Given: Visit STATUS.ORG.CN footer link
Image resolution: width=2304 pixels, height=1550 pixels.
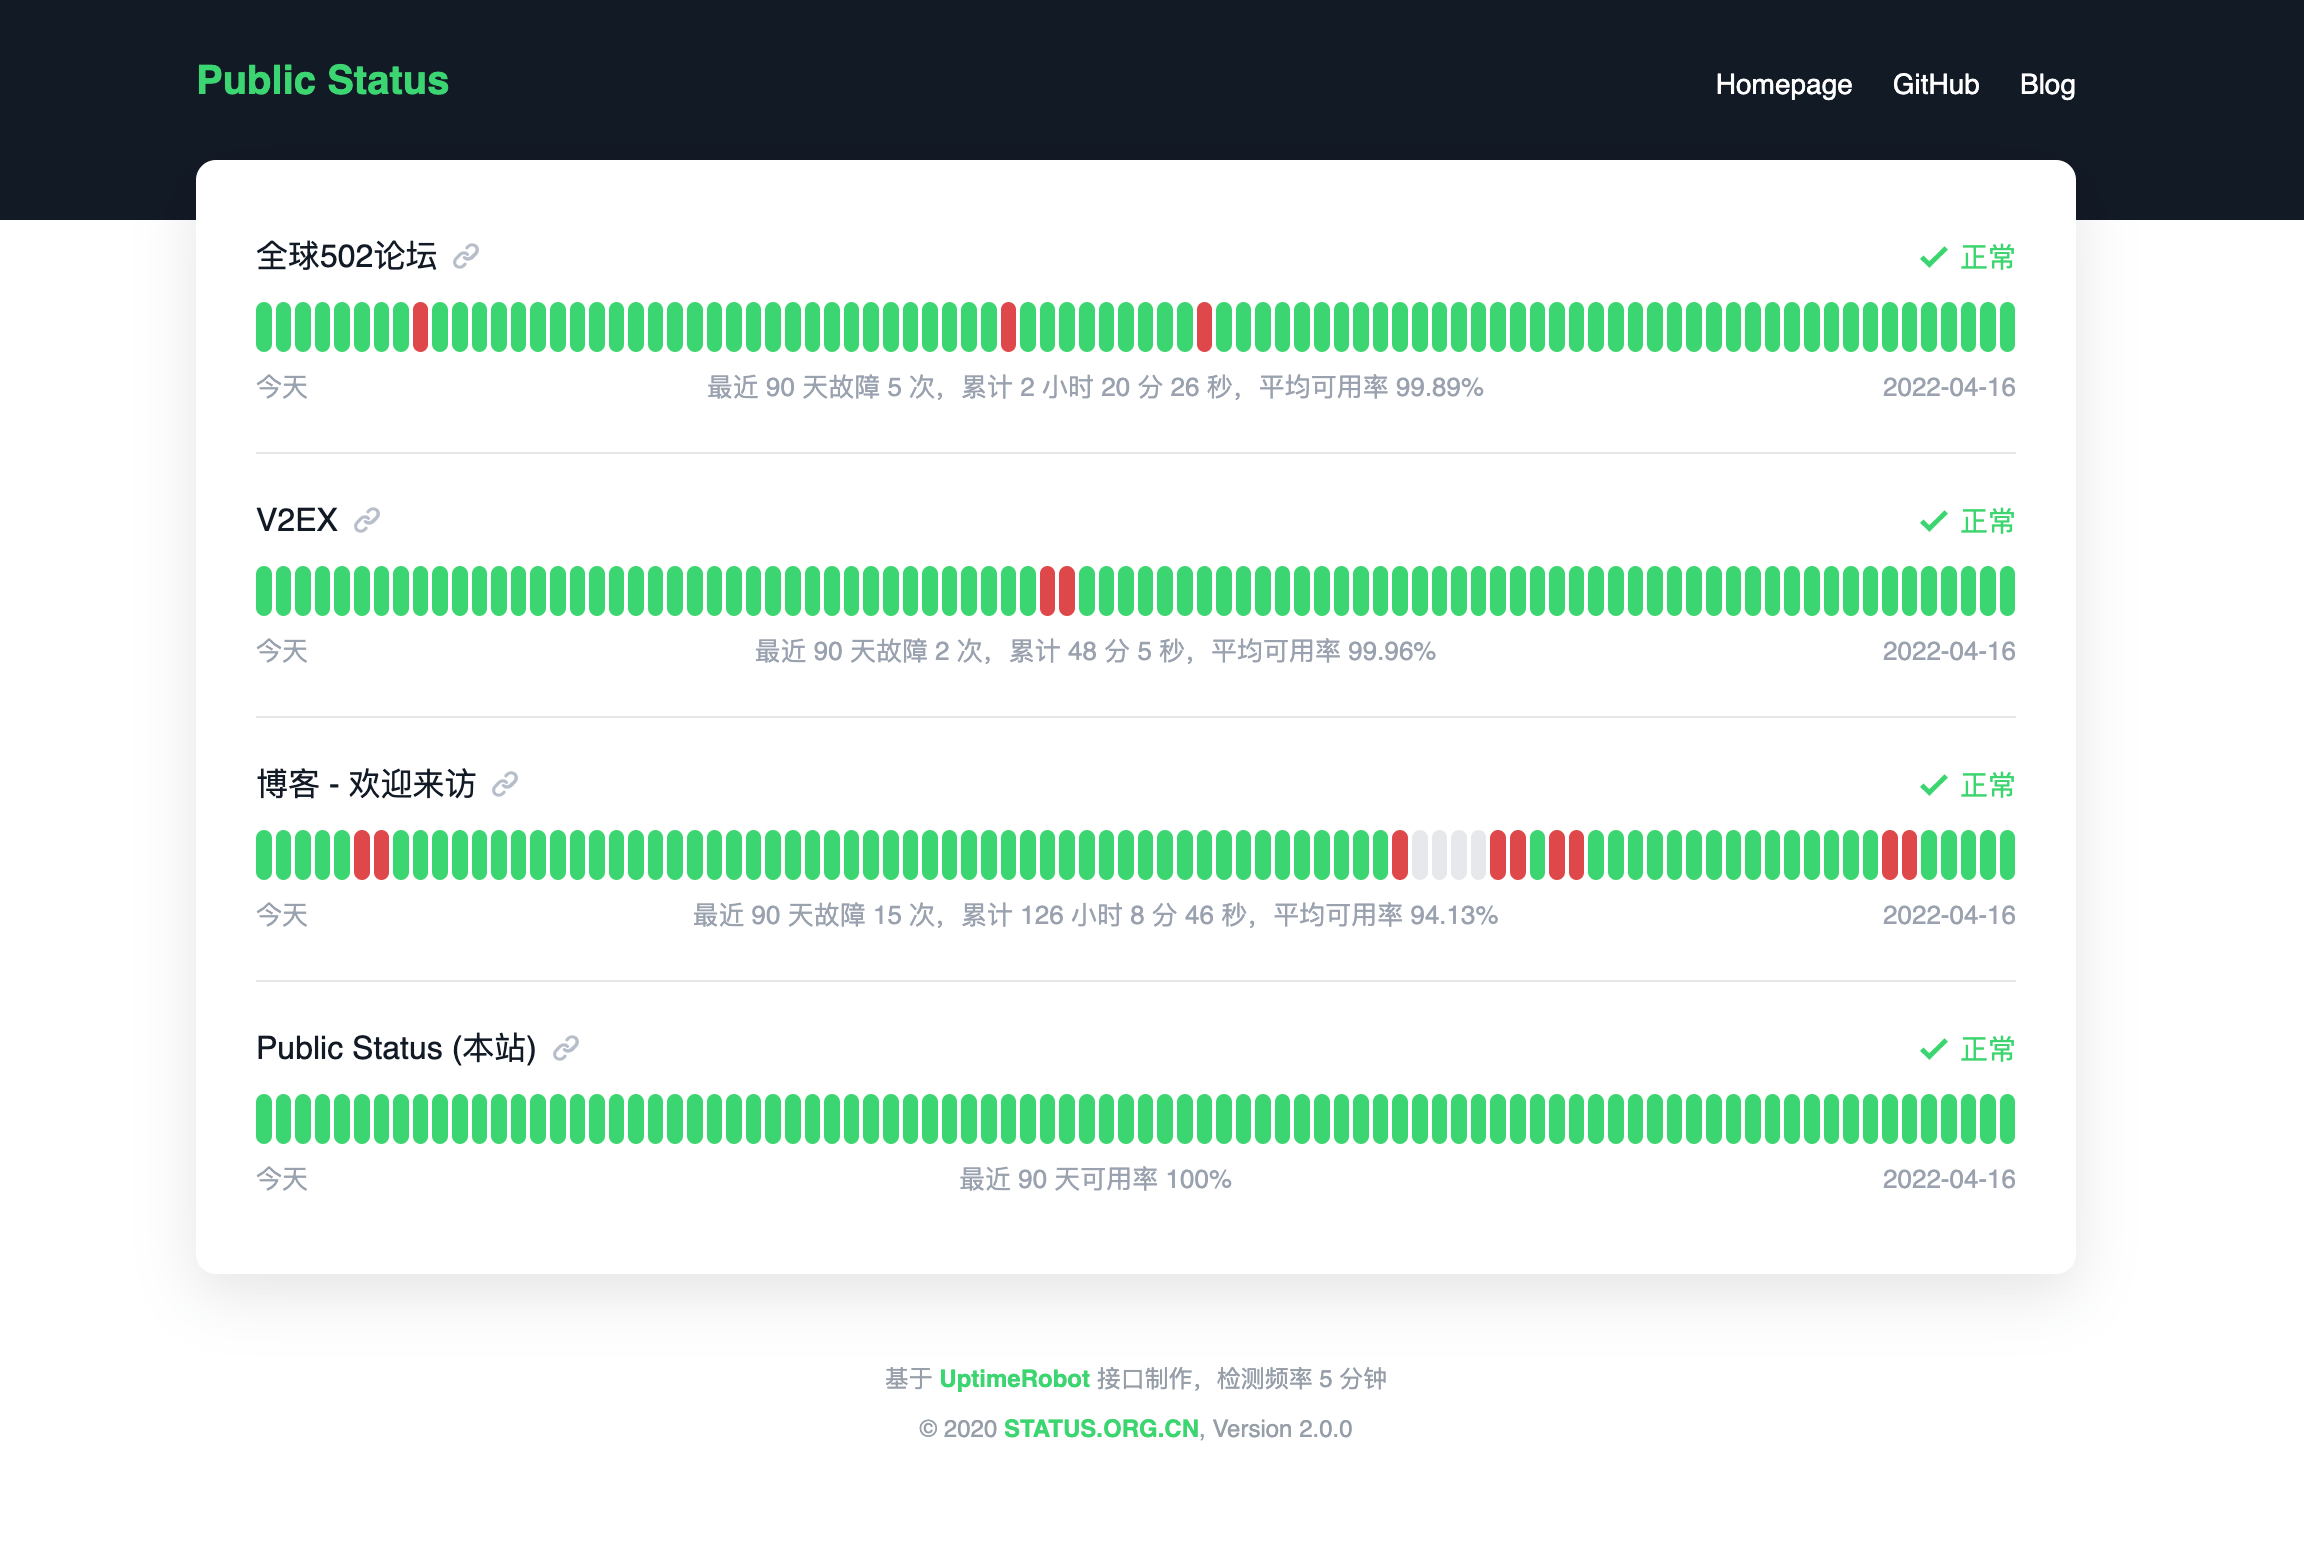Looking at the screenshot, I should pyautogui.click(x=1100, y=1429).
